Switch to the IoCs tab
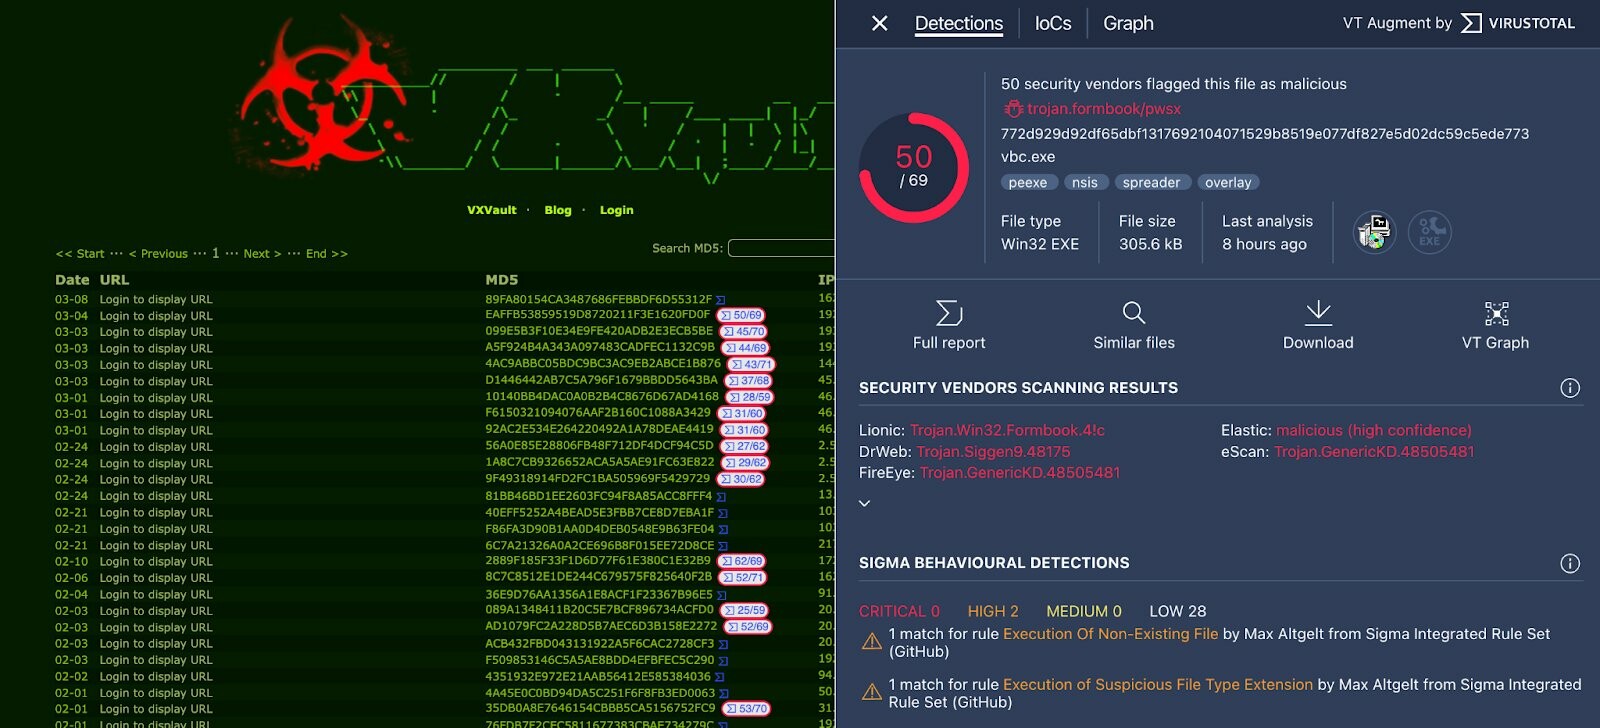This screenshot has width=1600, height=728. pos(1053,23)
